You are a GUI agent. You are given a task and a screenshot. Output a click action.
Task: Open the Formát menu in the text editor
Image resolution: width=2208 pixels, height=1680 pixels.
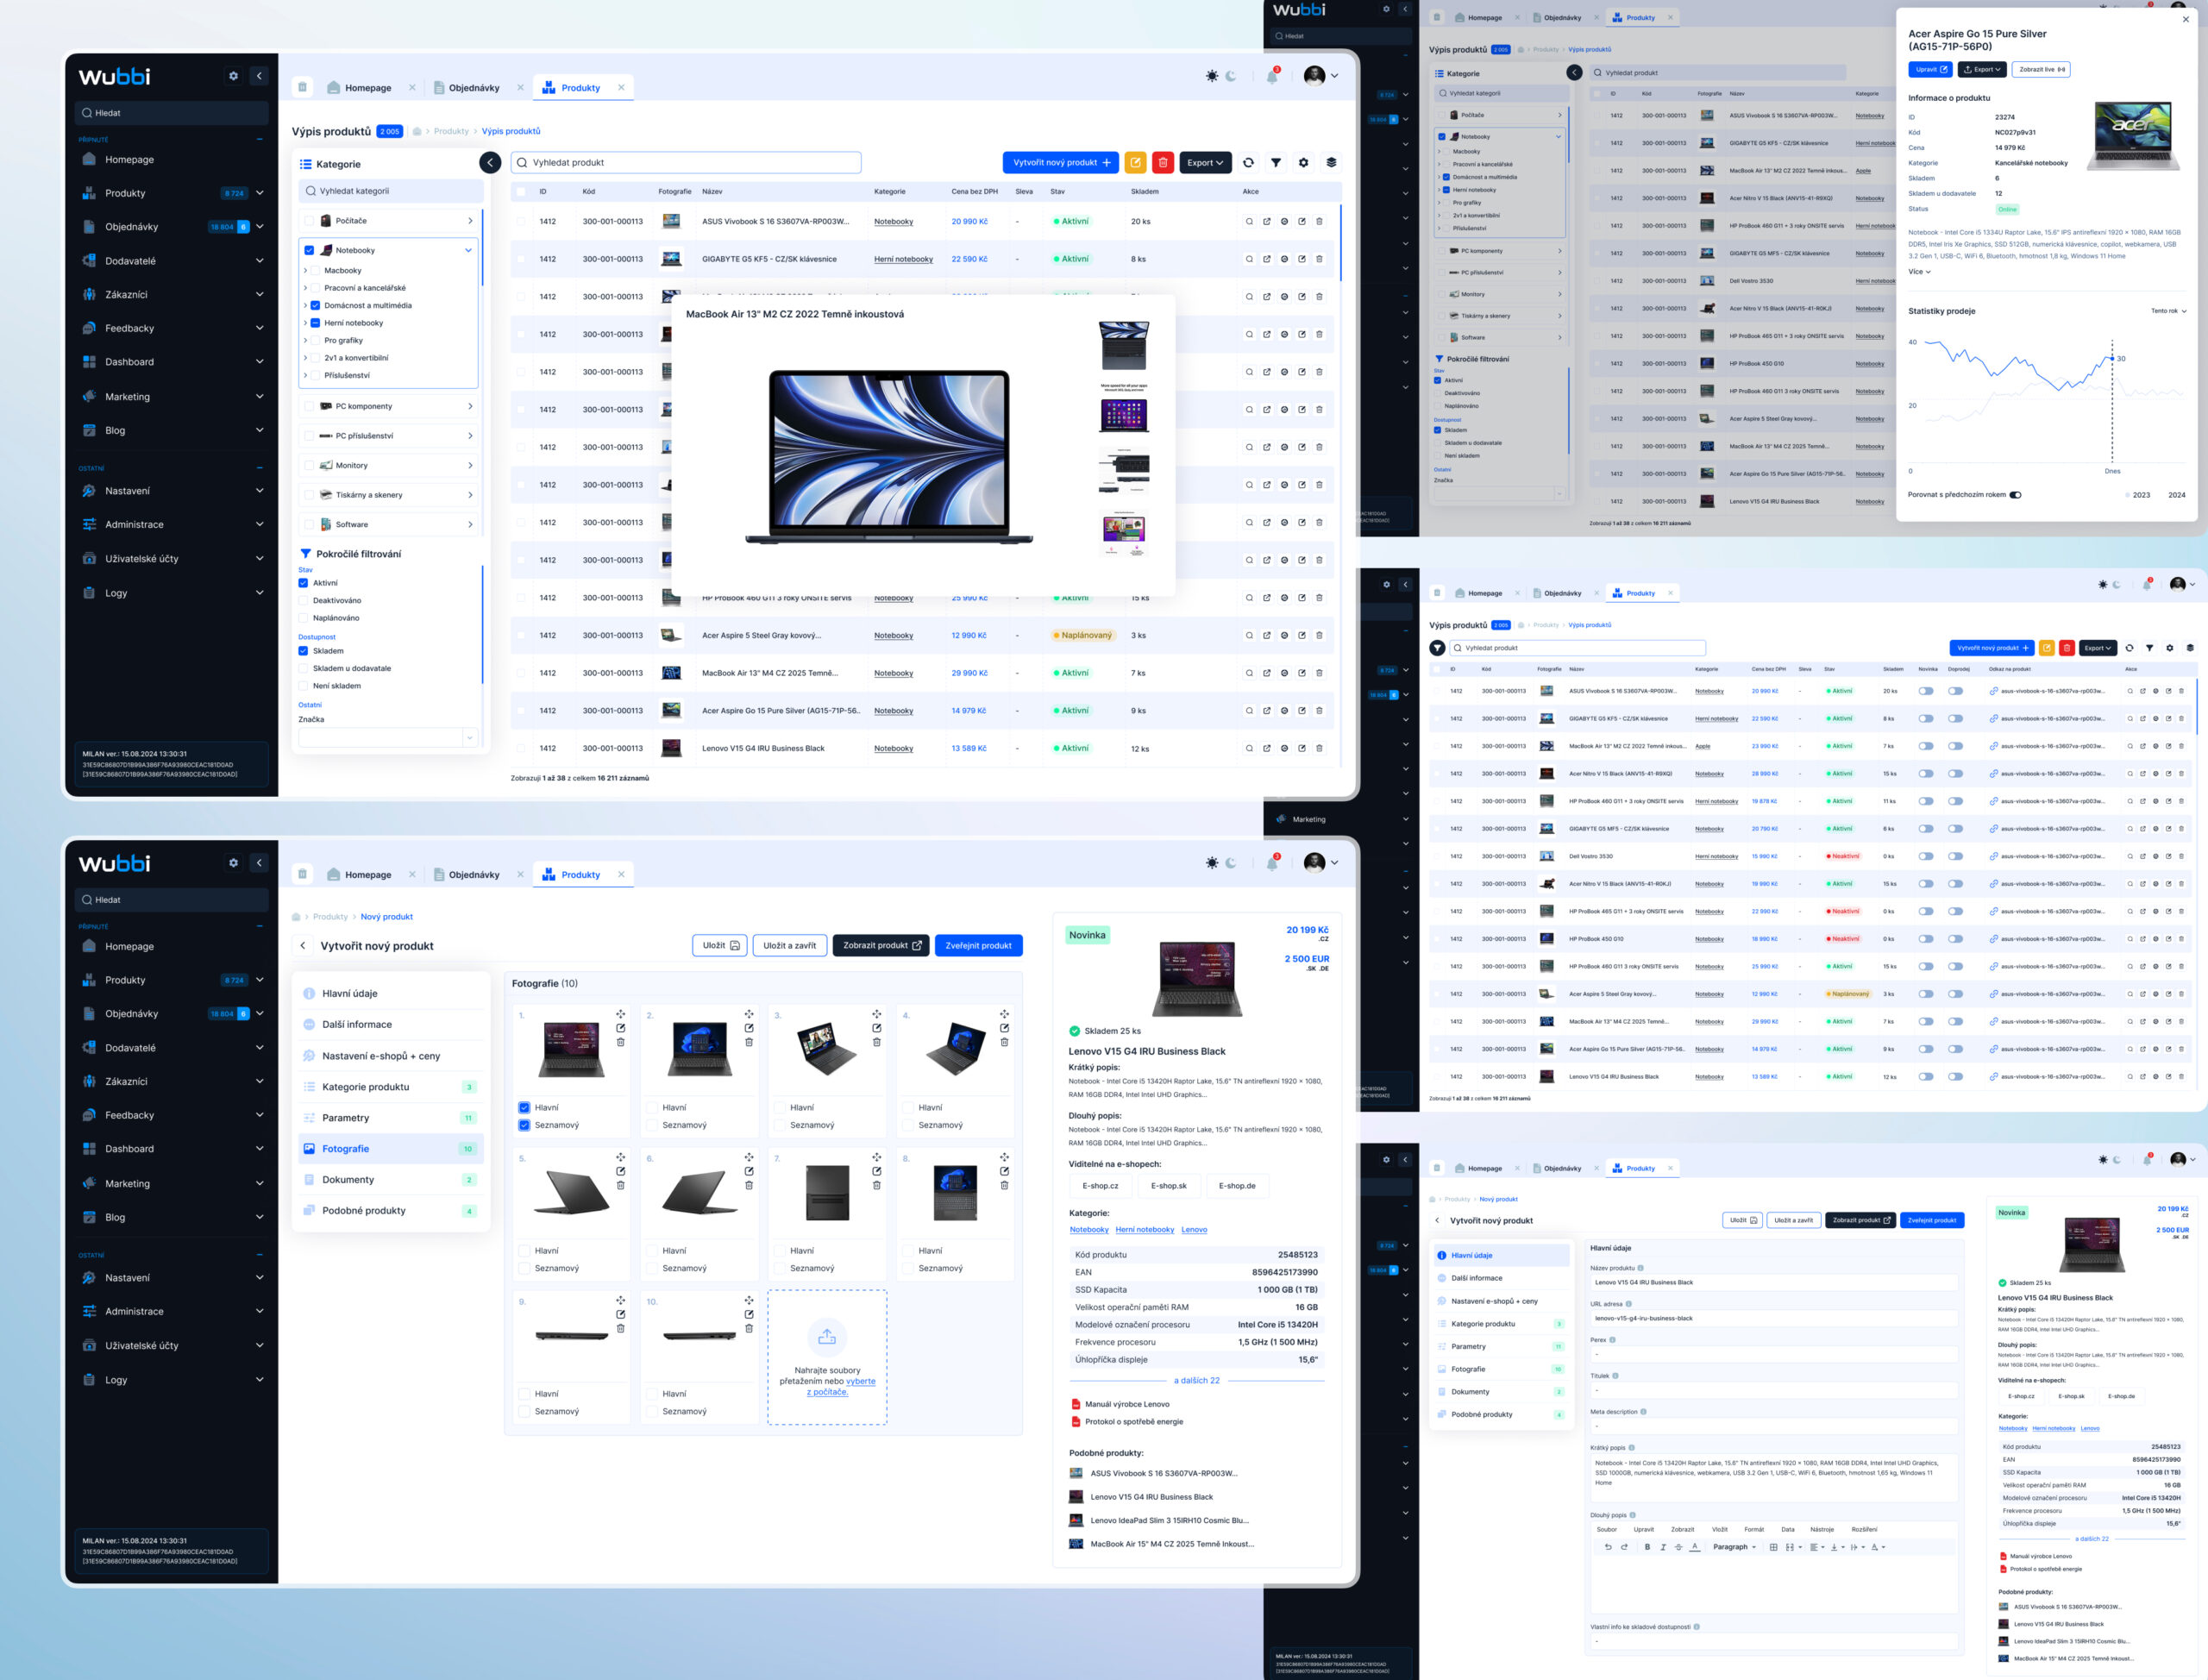[x=1754, y=1530]
